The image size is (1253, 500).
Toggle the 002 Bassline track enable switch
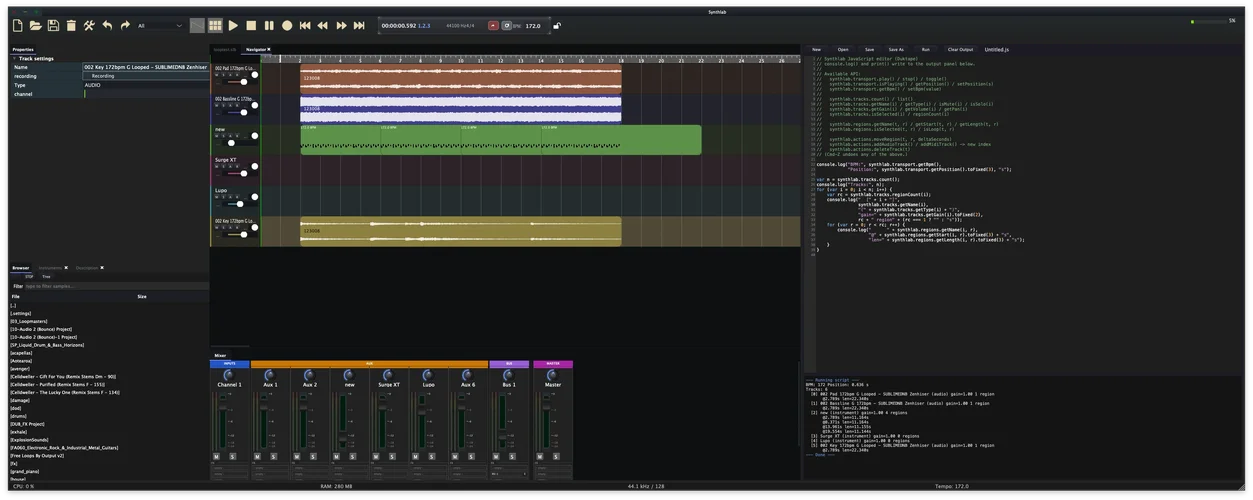(x=255, y=105)
